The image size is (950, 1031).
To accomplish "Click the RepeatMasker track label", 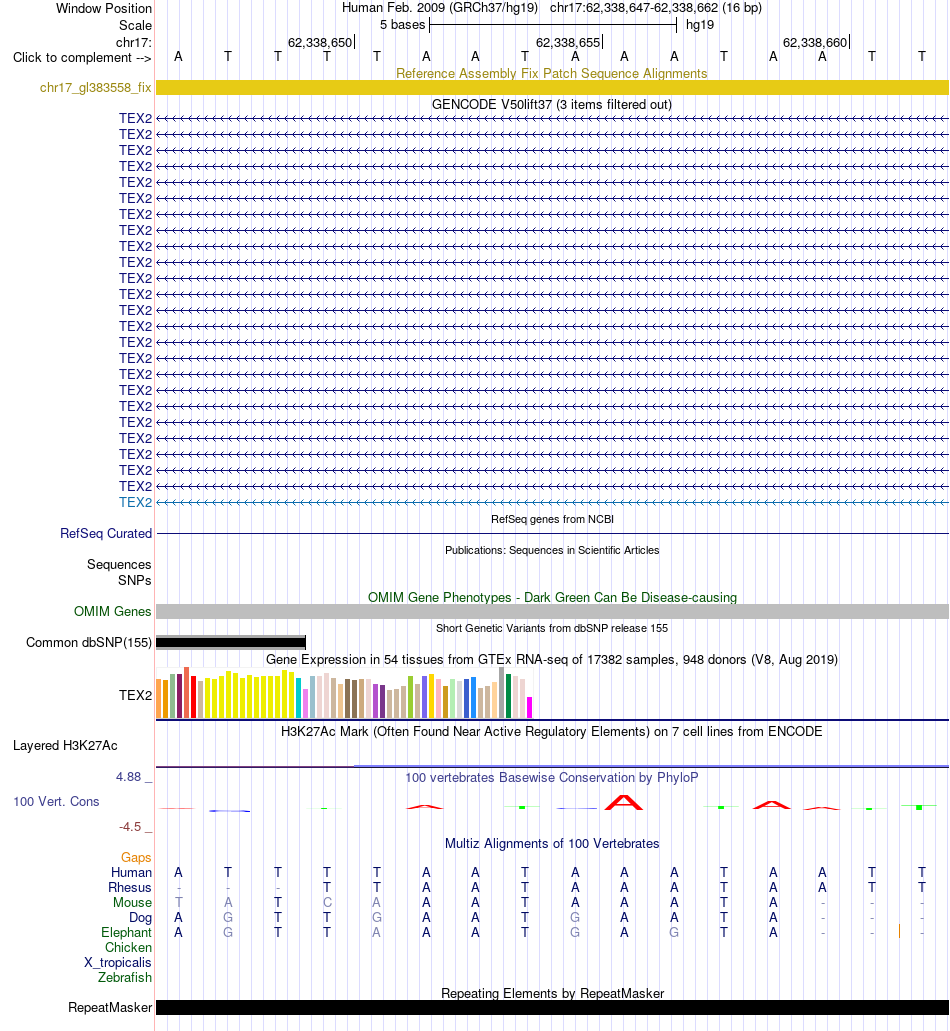I will [x=110, y=1007].
